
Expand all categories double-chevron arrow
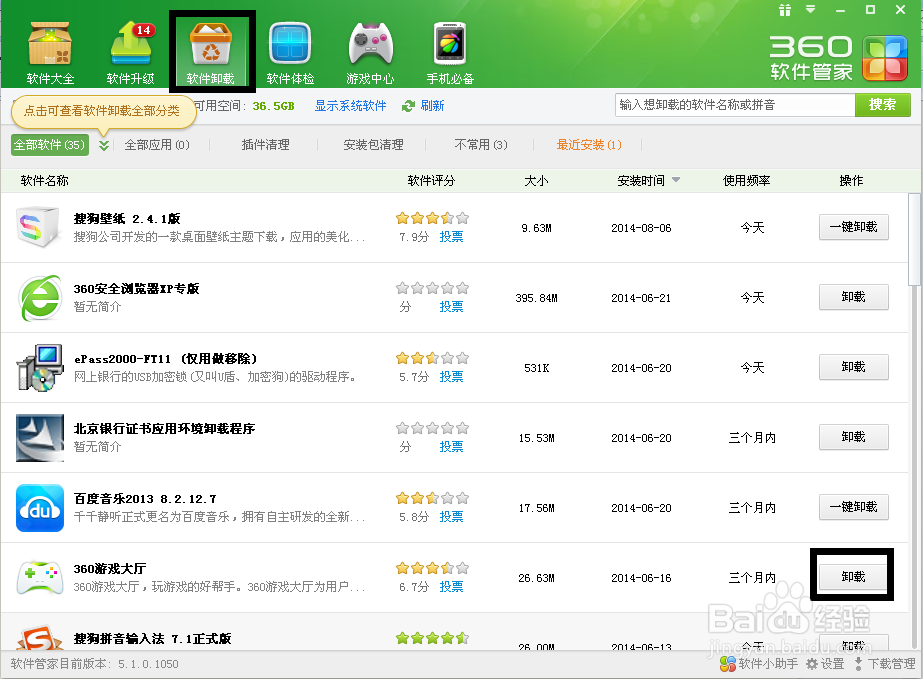(x=104, y=145)
